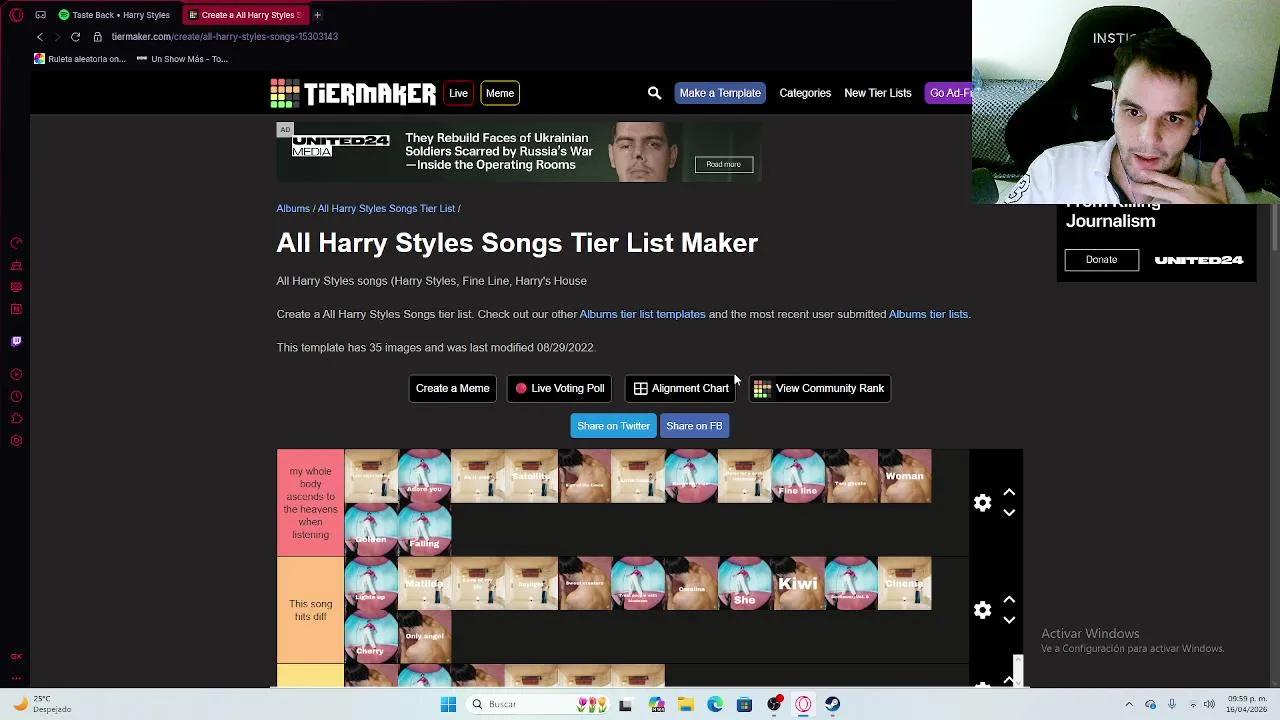Select the Kiwi song tile

[x=798, y=584]
